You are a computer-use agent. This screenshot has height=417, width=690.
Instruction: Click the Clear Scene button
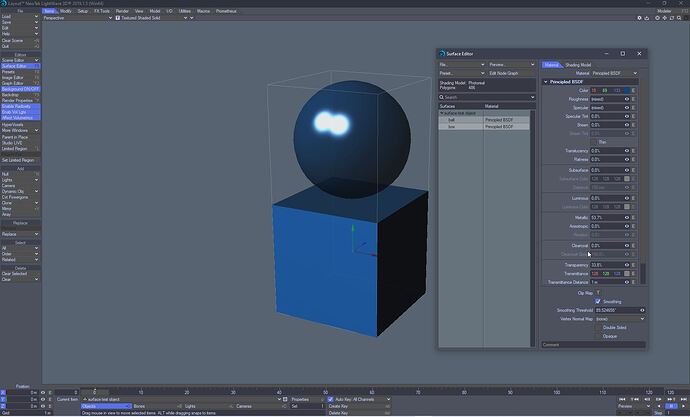pos(20,40)
